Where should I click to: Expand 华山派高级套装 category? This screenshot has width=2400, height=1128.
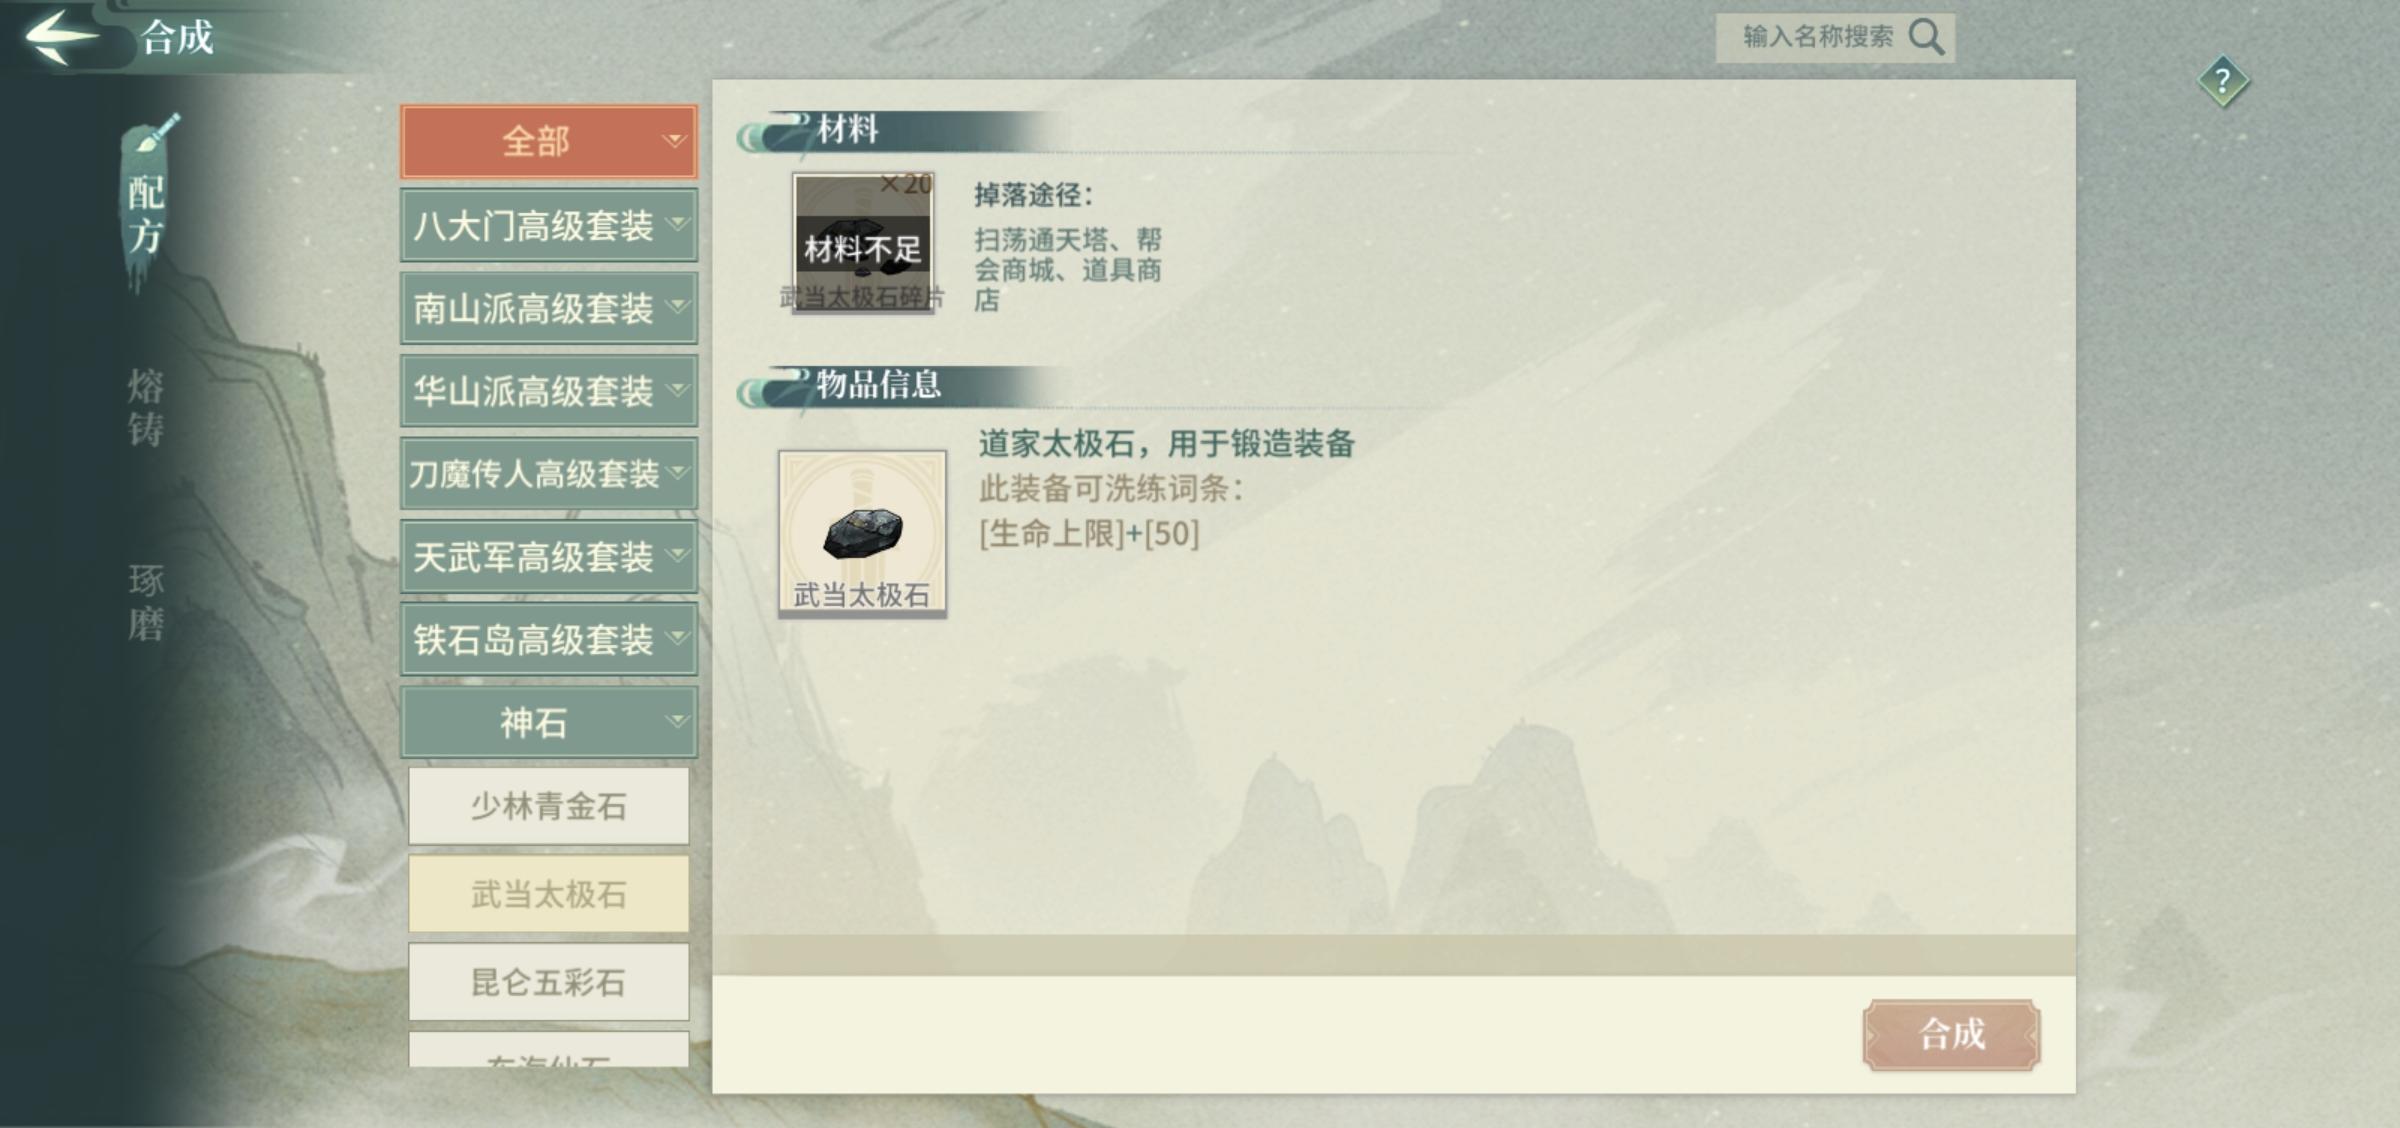[x=549, y=391]
